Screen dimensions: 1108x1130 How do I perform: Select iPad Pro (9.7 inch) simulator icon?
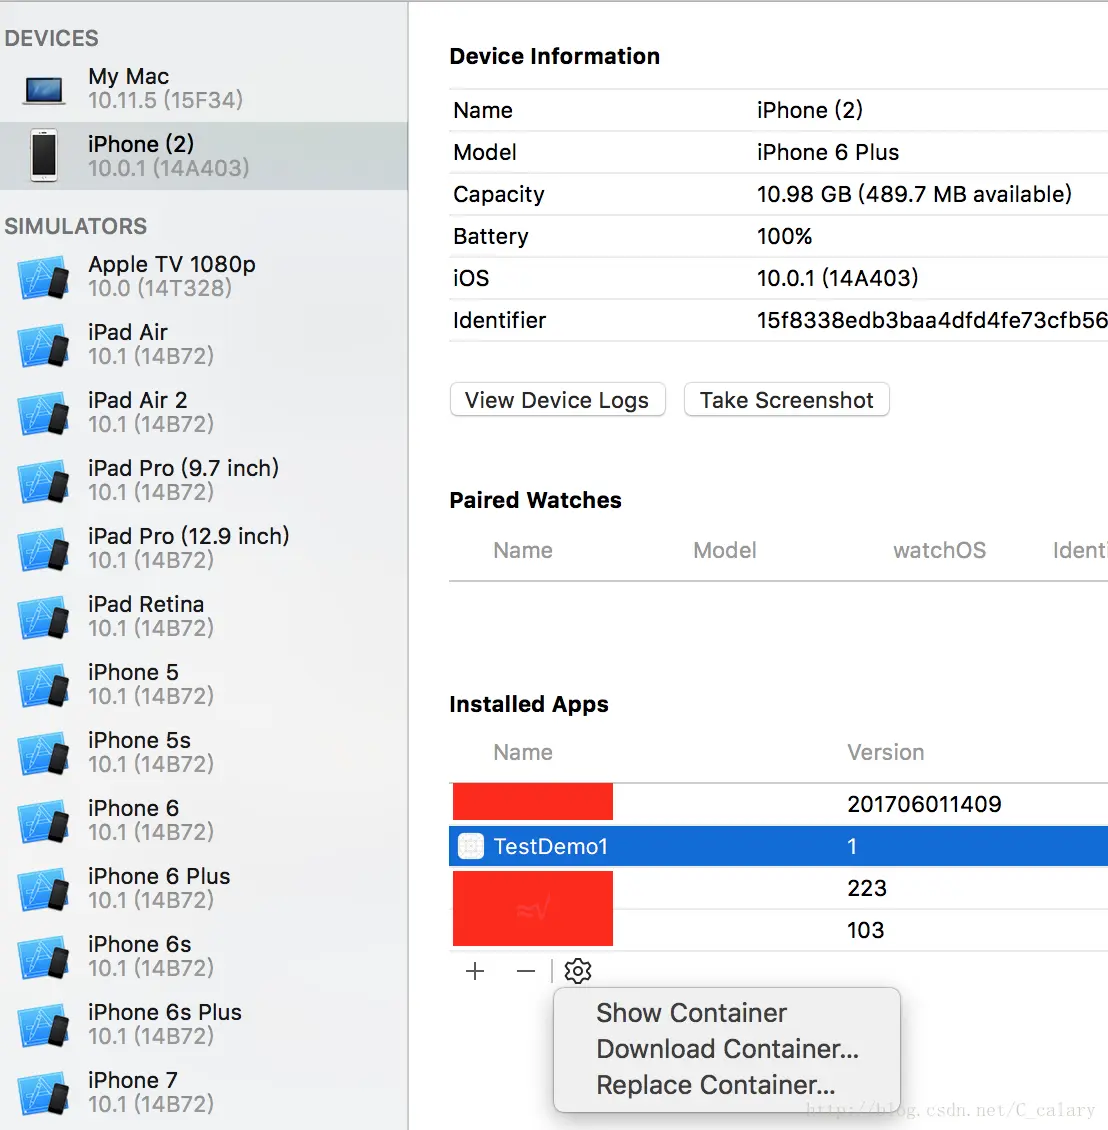[x=44, y=481]
